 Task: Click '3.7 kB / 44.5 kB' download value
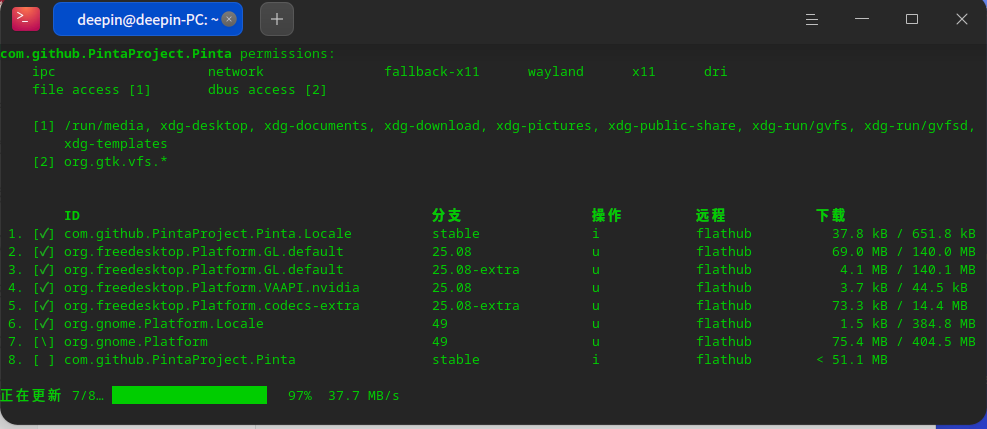pos(903,288)
